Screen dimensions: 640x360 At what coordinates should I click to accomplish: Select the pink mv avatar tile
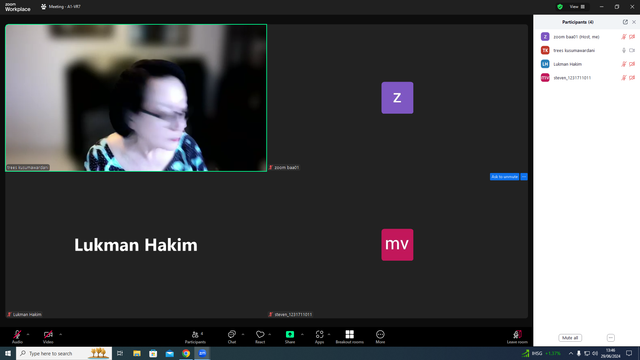click(397, 245)
